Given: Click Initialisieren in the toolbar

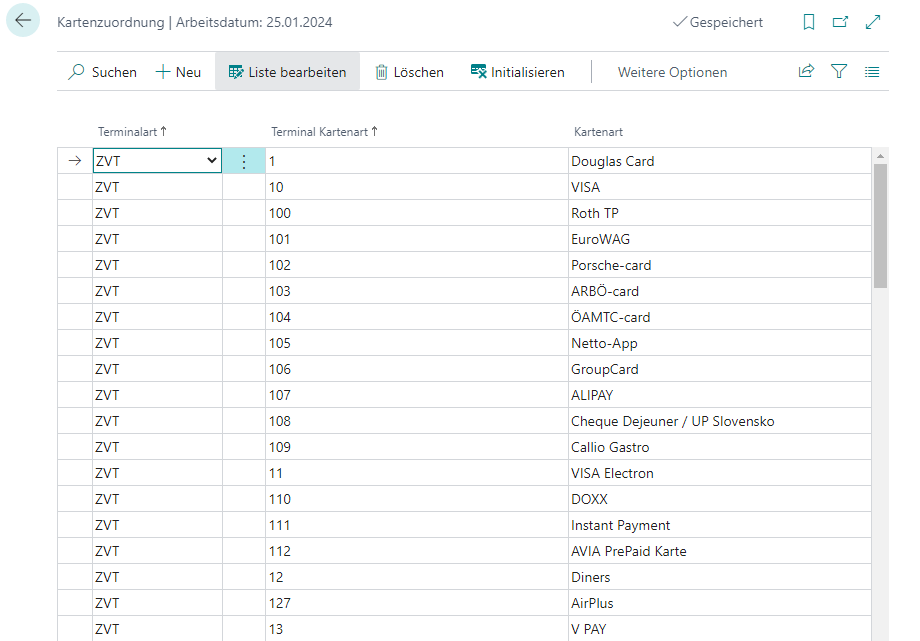Looking at the screenshot, I should pyautogui.click(x=517, y=72).
